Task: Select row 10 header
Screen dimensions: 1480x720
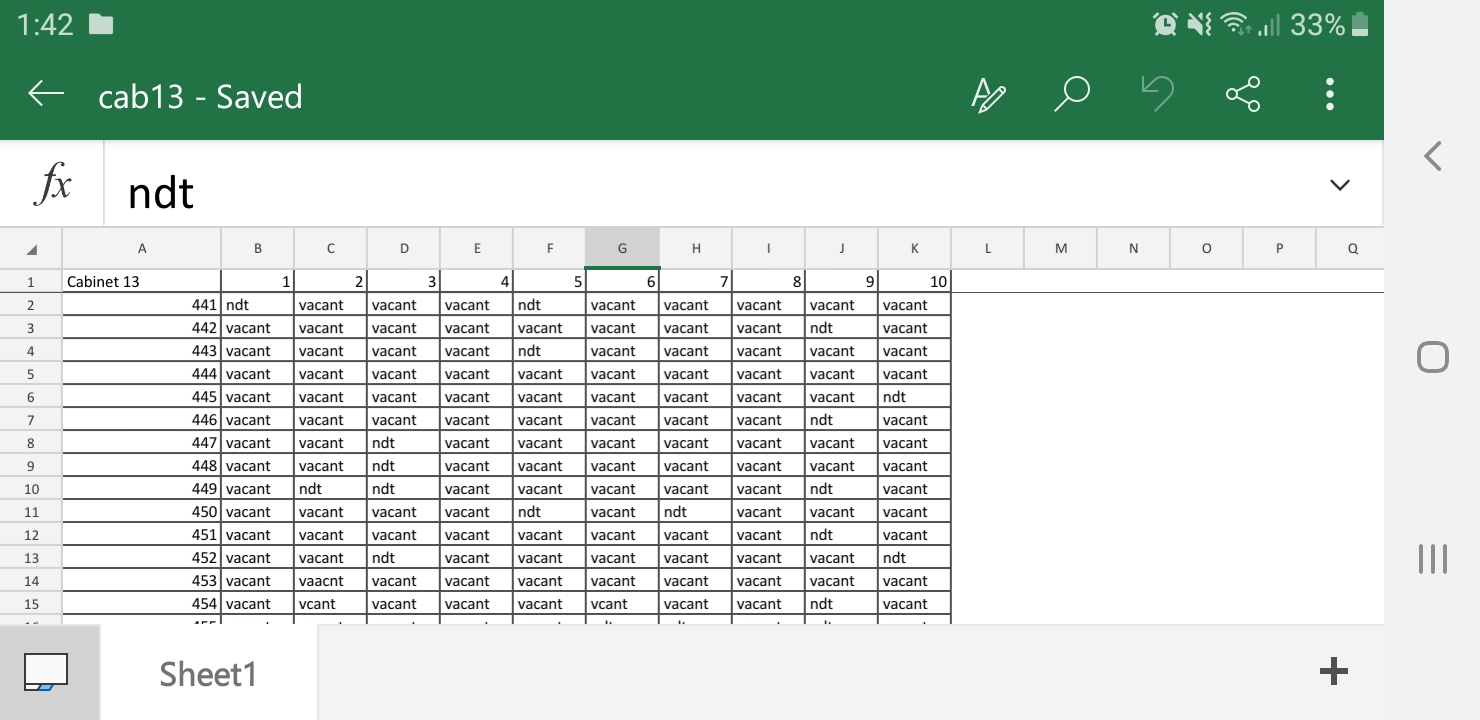Action: tap(31, 489)
